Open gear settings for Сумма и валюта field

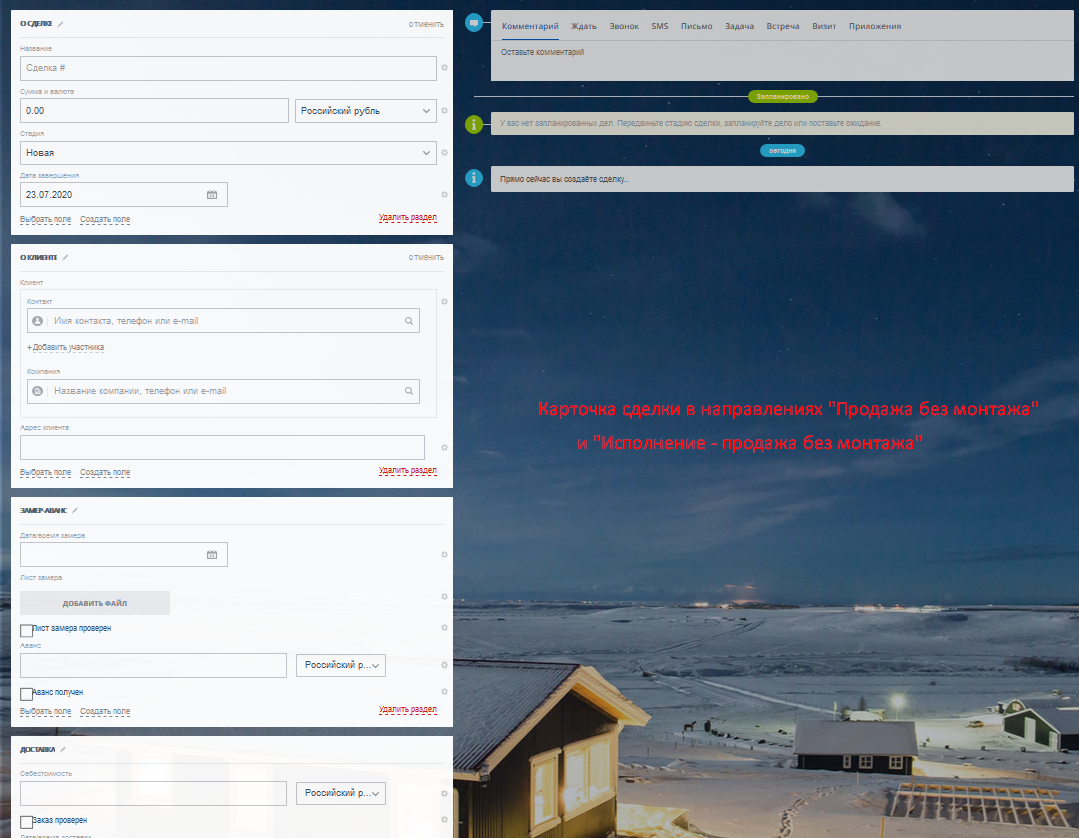[445, 111]
